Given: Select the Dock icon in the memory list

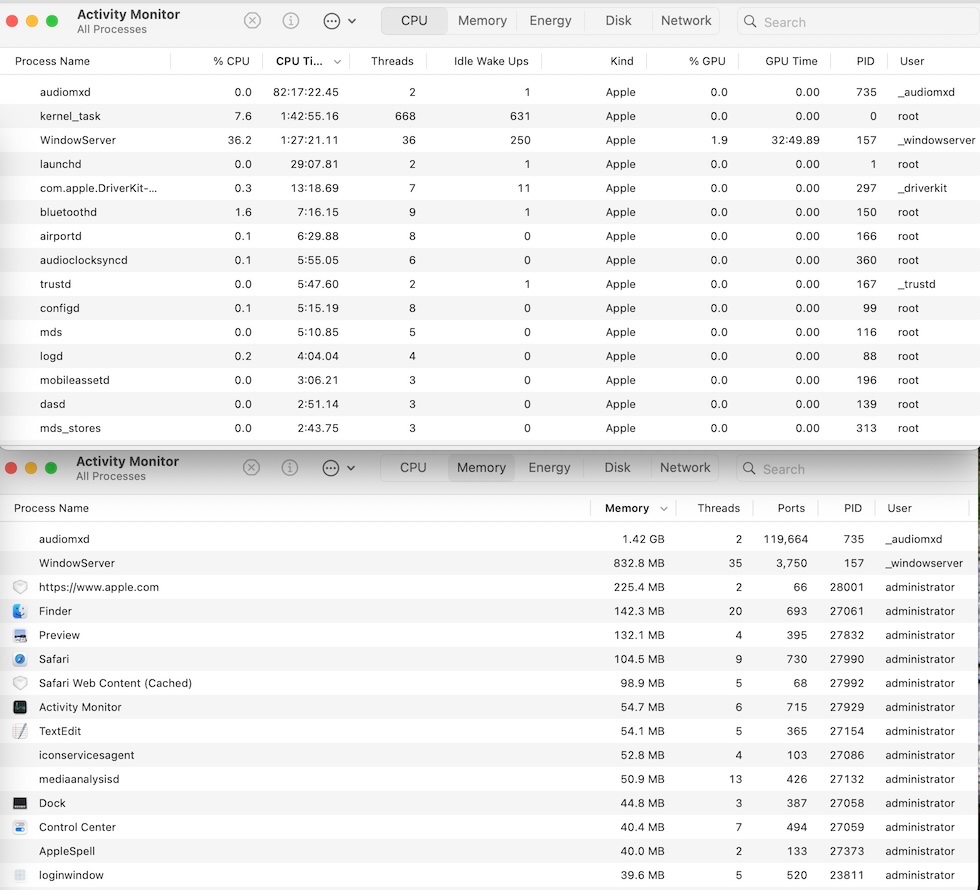Looking at the screenshot, I should click(x=20, y=803).
